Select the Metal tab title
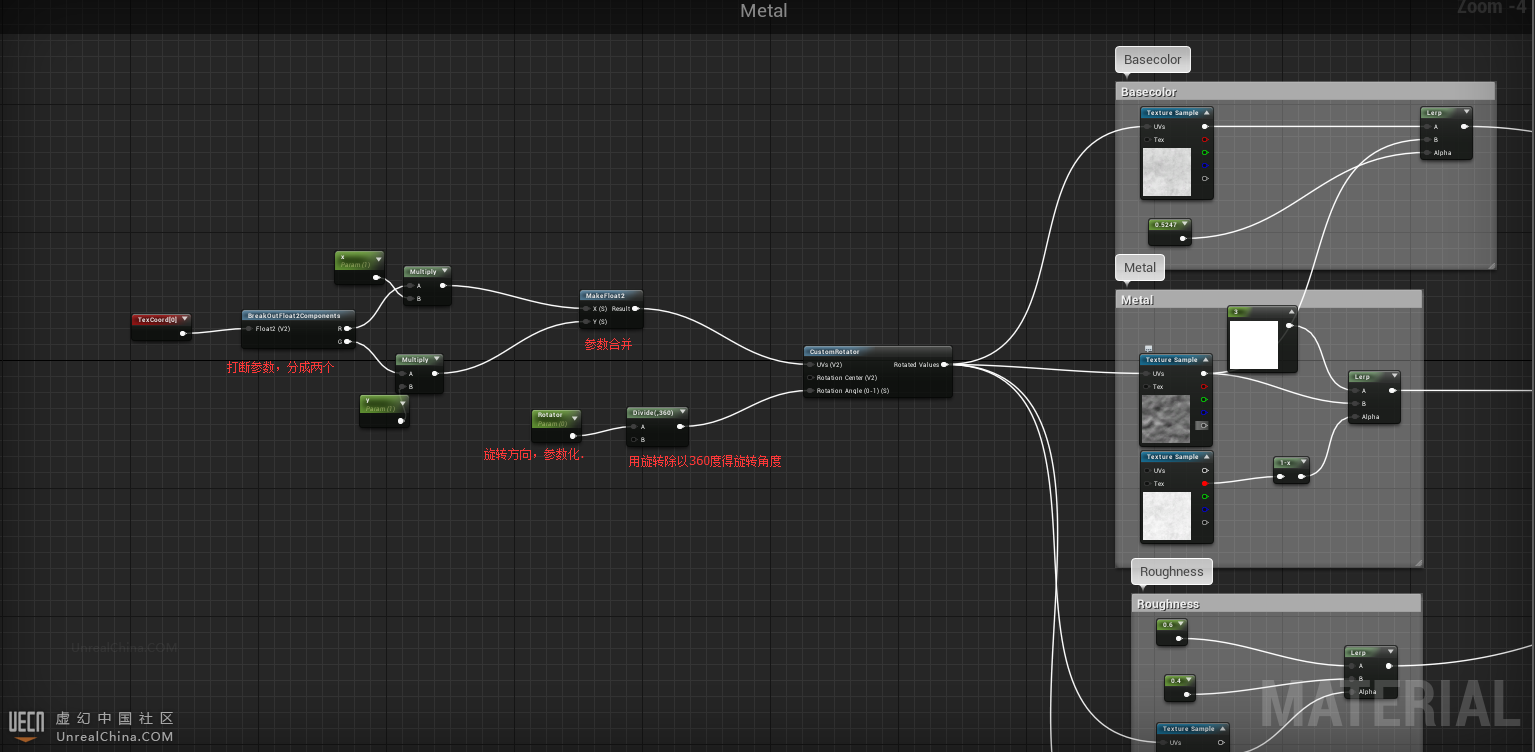The width and height of the screenshot is (1535, 752). [764, 11]
